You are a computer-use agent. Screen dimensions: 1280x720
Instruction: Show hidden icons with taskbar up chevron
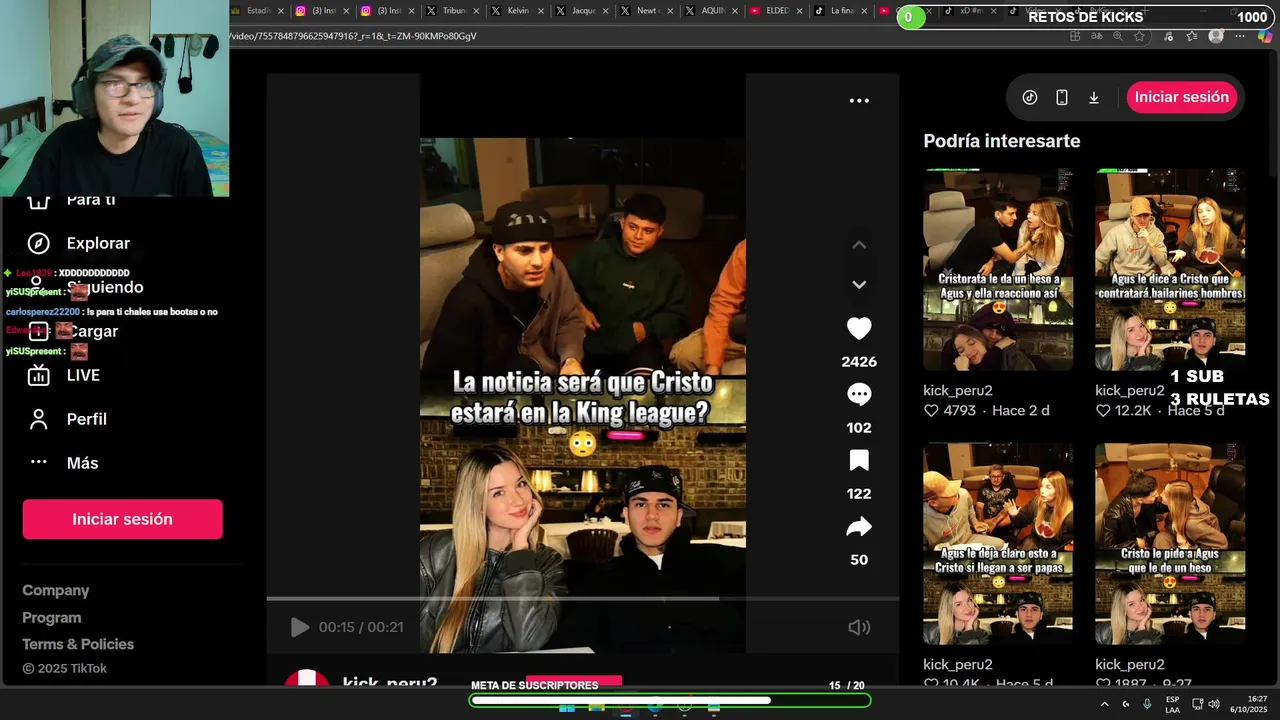pos(1104,704)
